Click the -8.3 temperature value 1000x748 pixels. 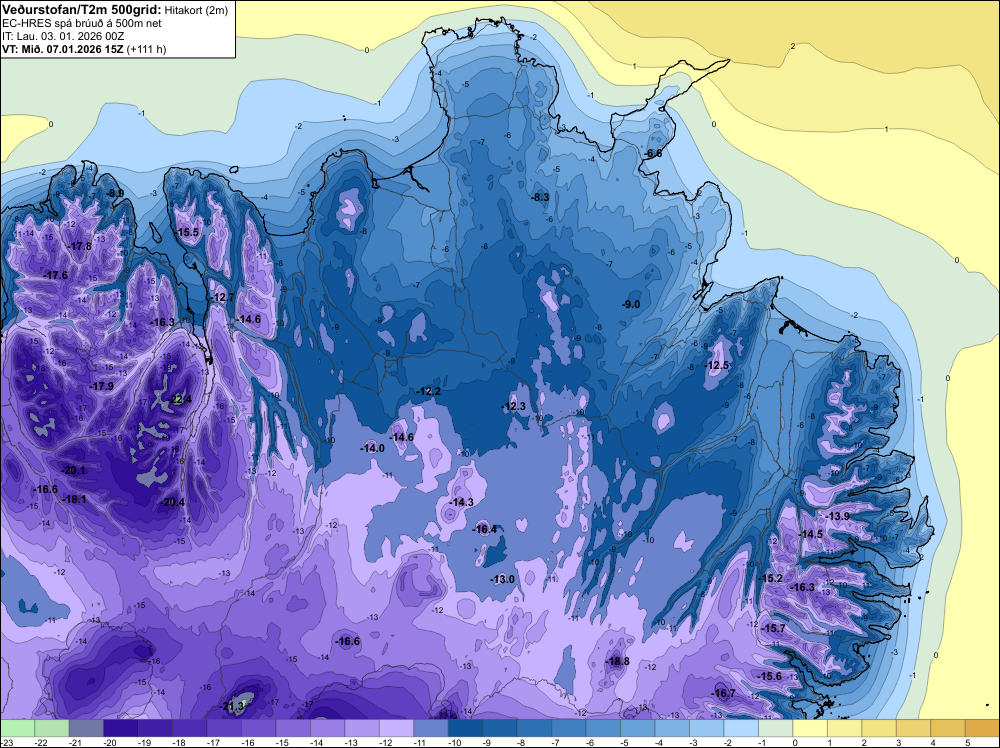click(540, 198)
